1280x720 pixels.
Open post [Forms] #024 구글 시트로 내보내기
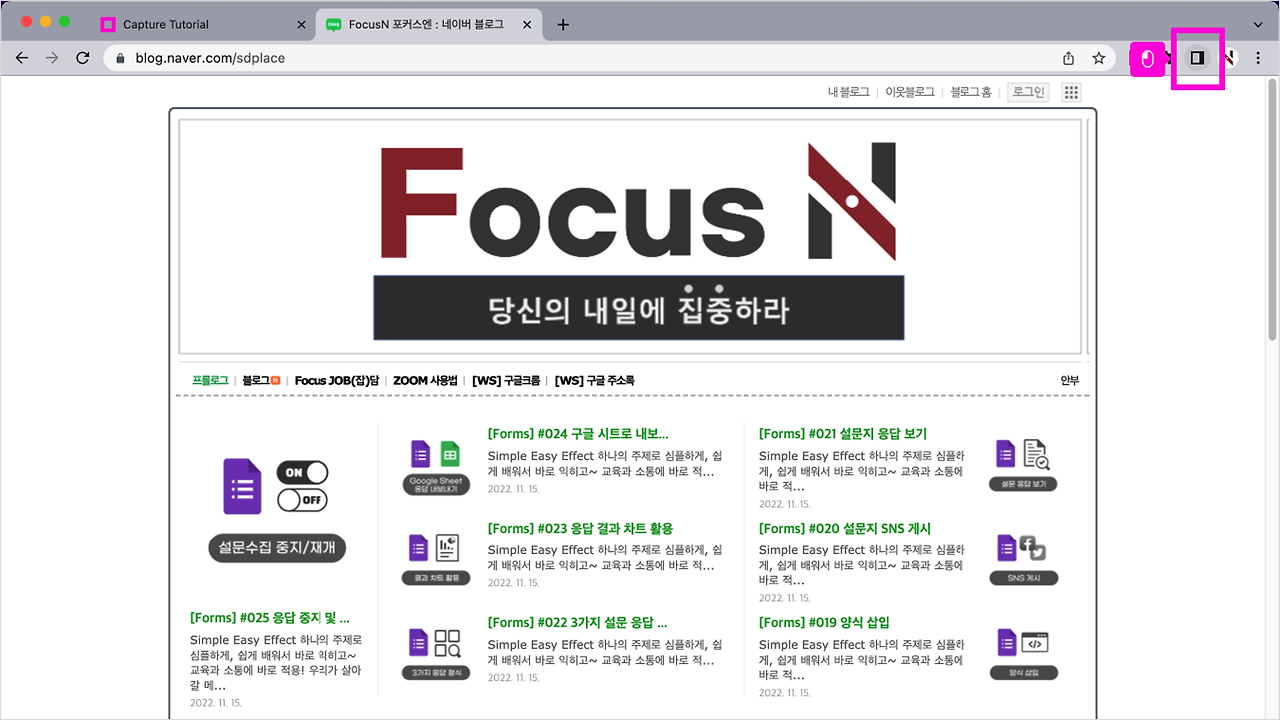[x=580, y=433]
